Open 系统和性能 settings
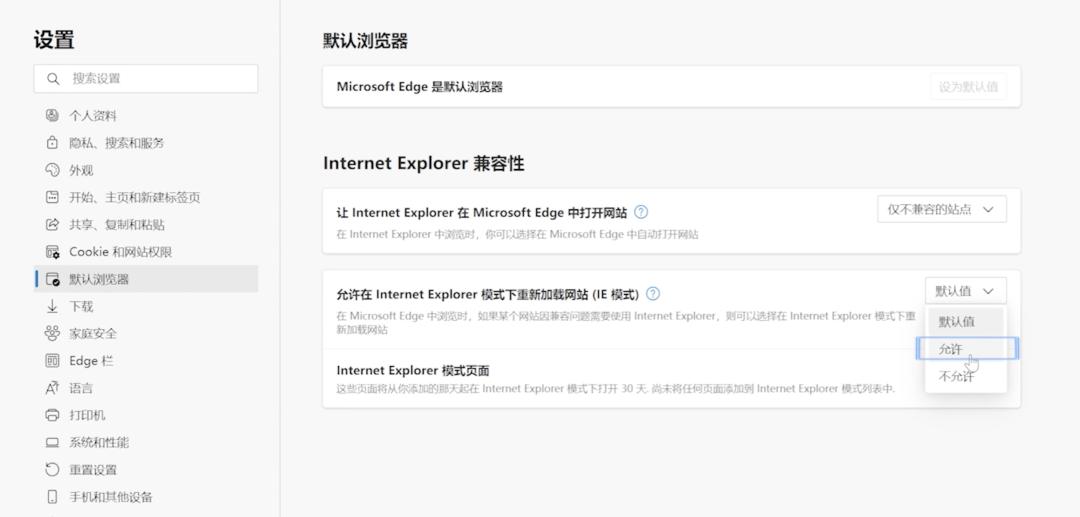The image size is (1080, 517). click(x=146, y=443)
